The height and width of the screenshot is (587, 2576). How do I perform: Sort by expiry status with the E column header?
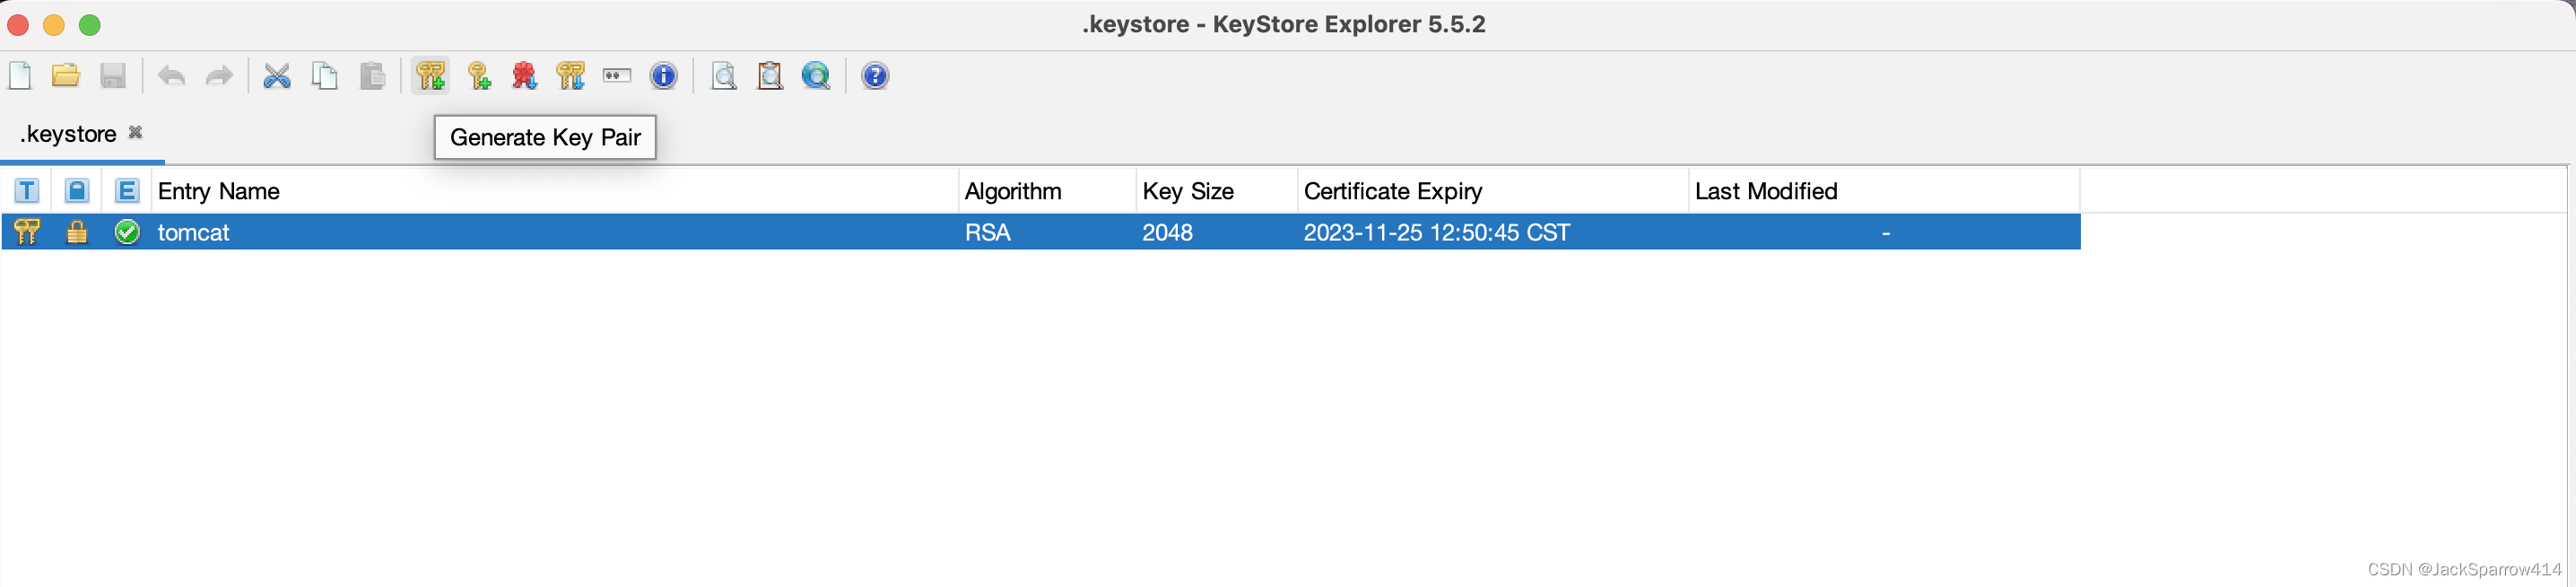coord(127,191)
